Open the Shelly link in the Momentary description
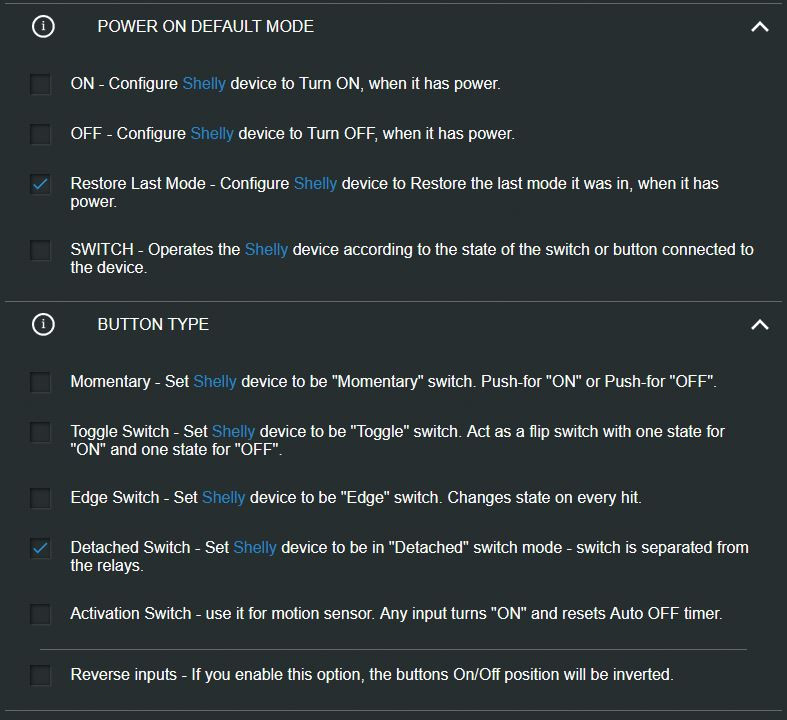 pyautogui.click(x=215, y=382)
